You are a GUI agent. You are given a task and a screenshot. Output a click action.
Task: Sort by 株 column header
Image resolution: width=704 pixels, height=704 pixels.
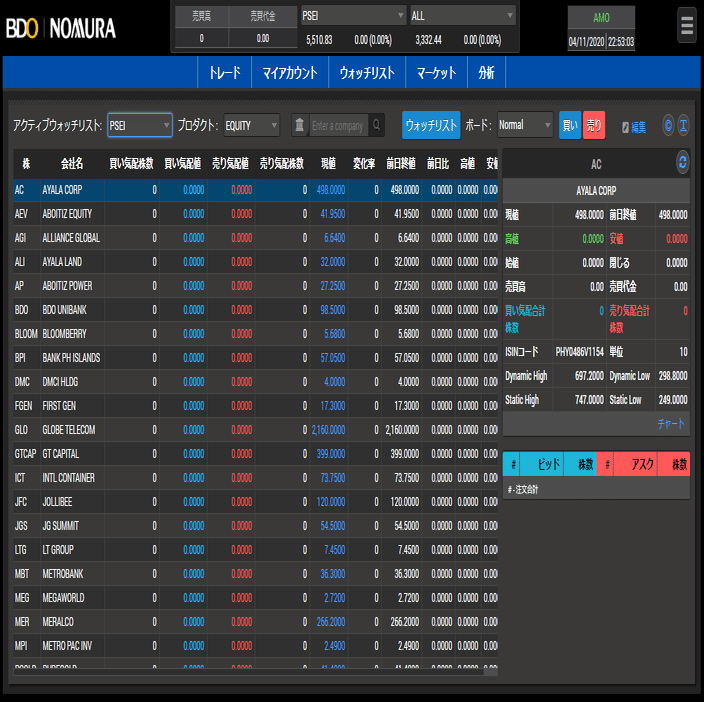(x=26, y=164)
